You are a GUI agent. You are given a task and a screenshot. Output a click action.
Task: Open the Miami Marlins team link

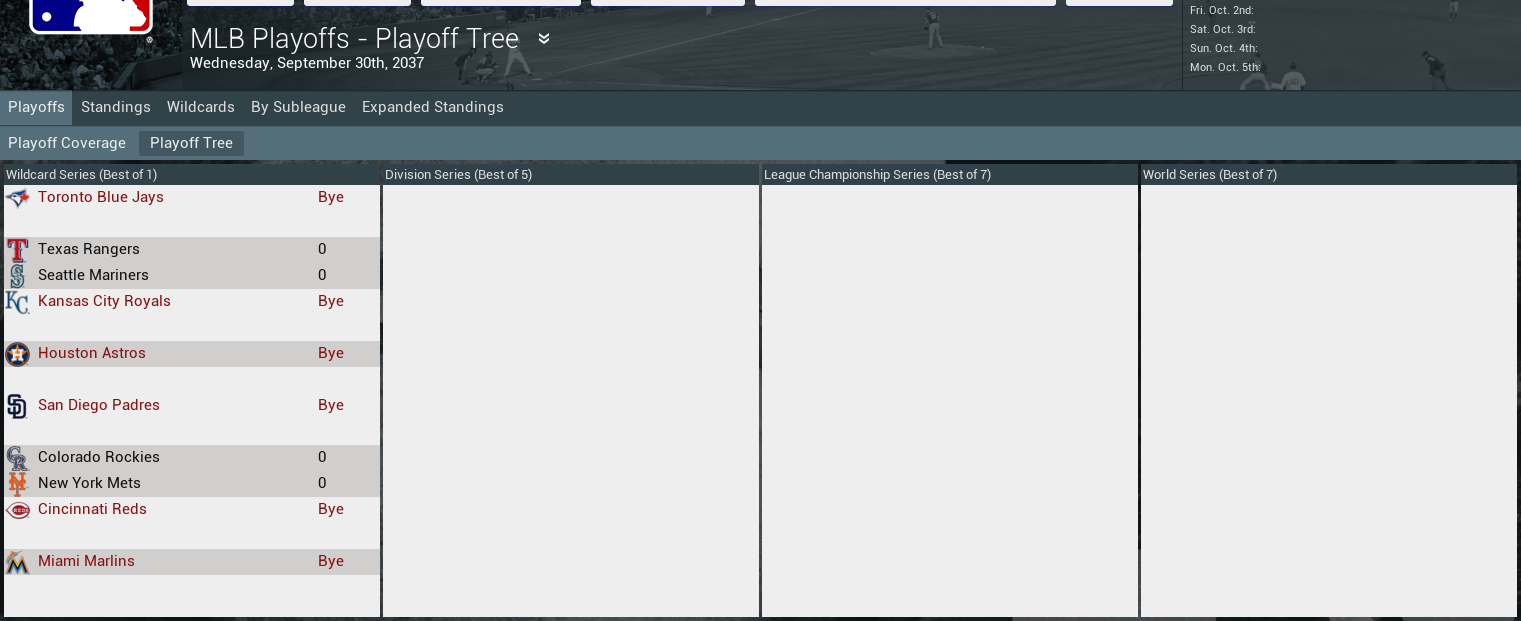[x=86, y=561]
